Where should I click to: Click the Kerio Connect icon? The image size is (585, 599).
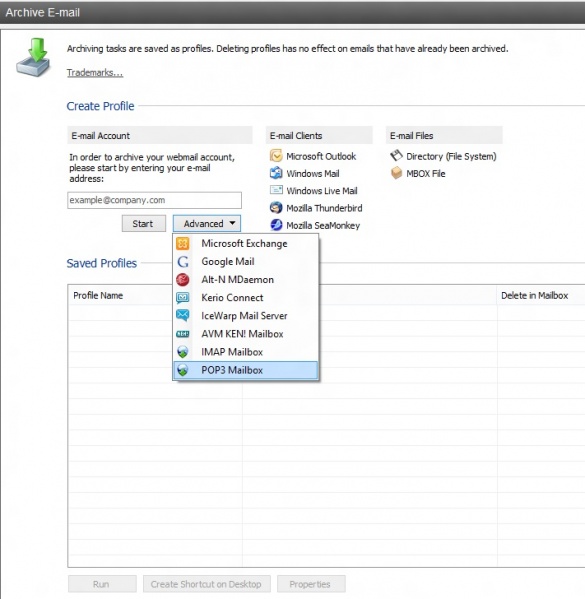tap(183, 298)
